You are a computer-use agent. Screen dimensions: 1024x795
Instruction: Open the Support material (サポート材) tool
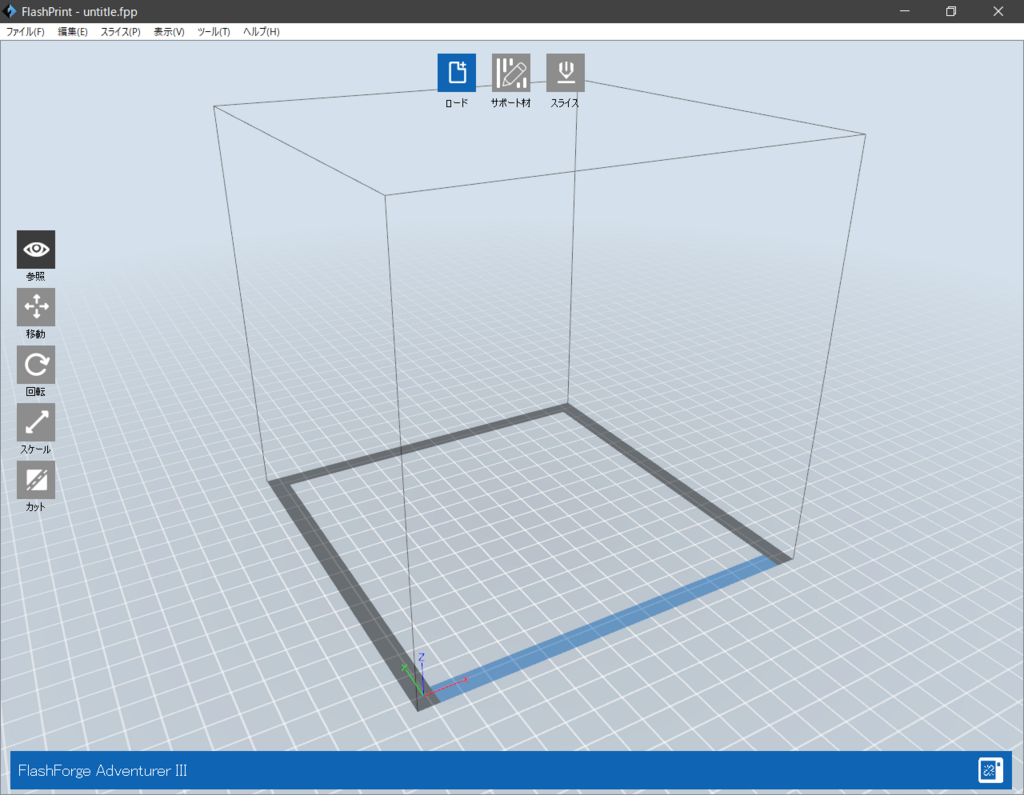(511, 73)
